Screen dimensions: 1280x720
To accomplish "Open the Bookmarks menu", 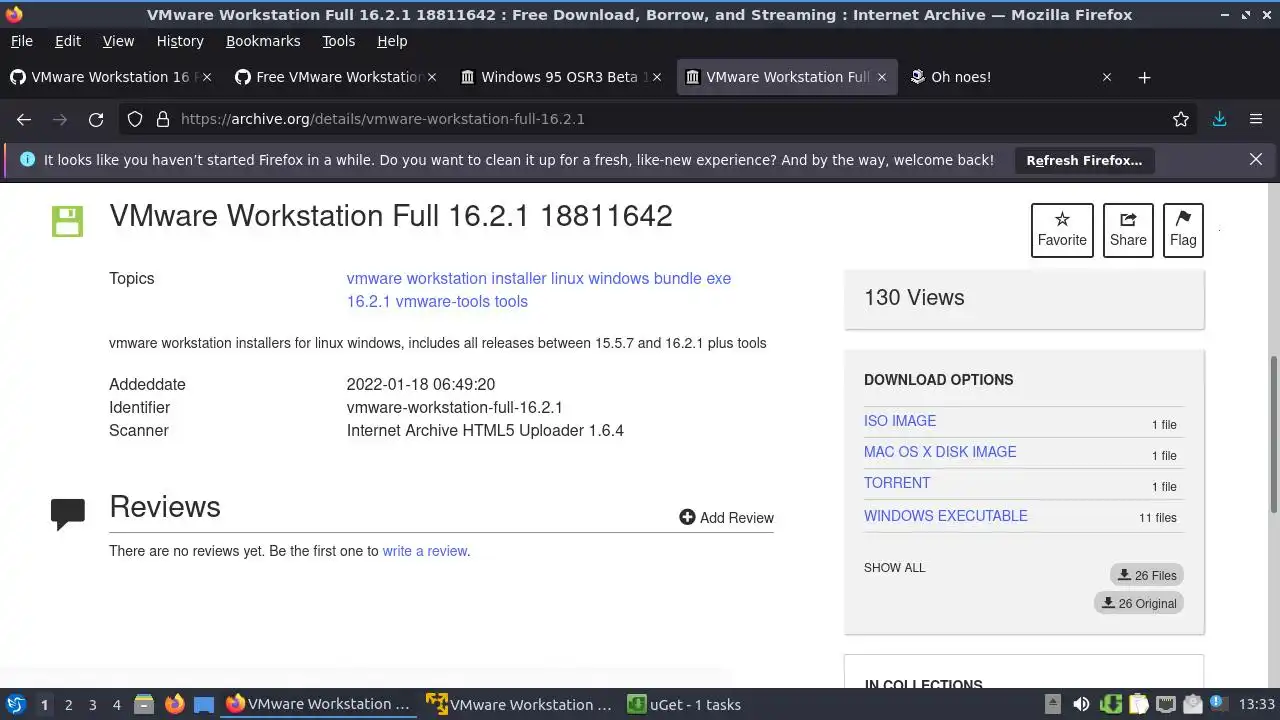I will [263, 41].
